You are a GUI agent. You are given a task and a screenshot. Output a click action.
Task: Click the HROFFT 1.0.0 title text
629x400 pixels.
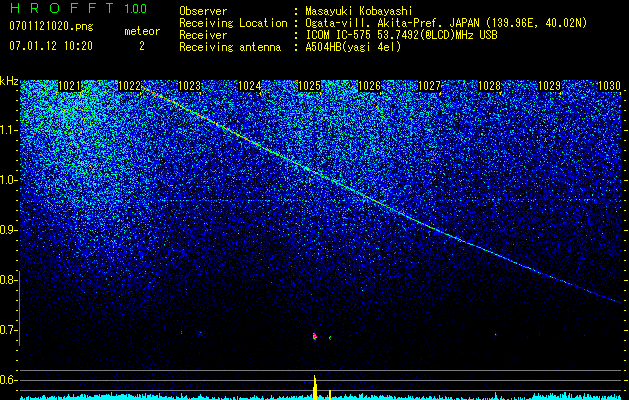coord(78,8)
